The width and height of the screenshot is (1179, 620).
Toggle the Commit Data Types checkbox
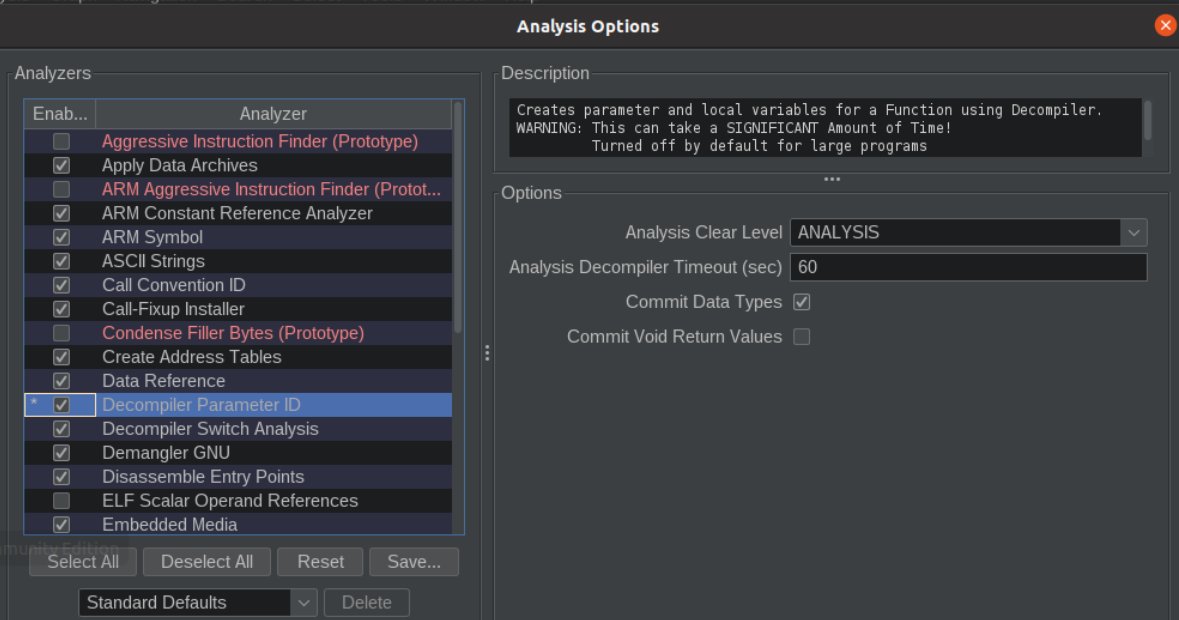coord(802,302)
